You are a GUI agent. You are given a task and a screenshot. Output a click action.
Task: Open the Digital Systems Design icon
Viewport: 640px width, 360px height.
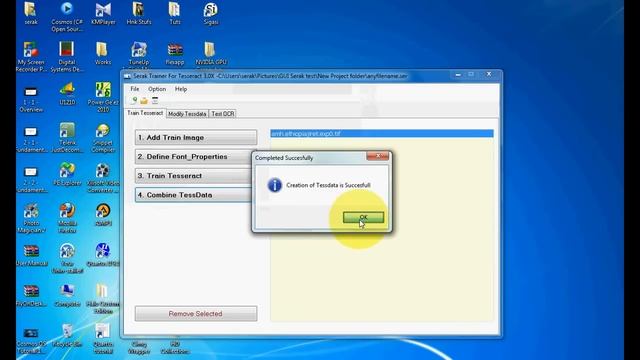pyautogui.click(x=67, y=57)
